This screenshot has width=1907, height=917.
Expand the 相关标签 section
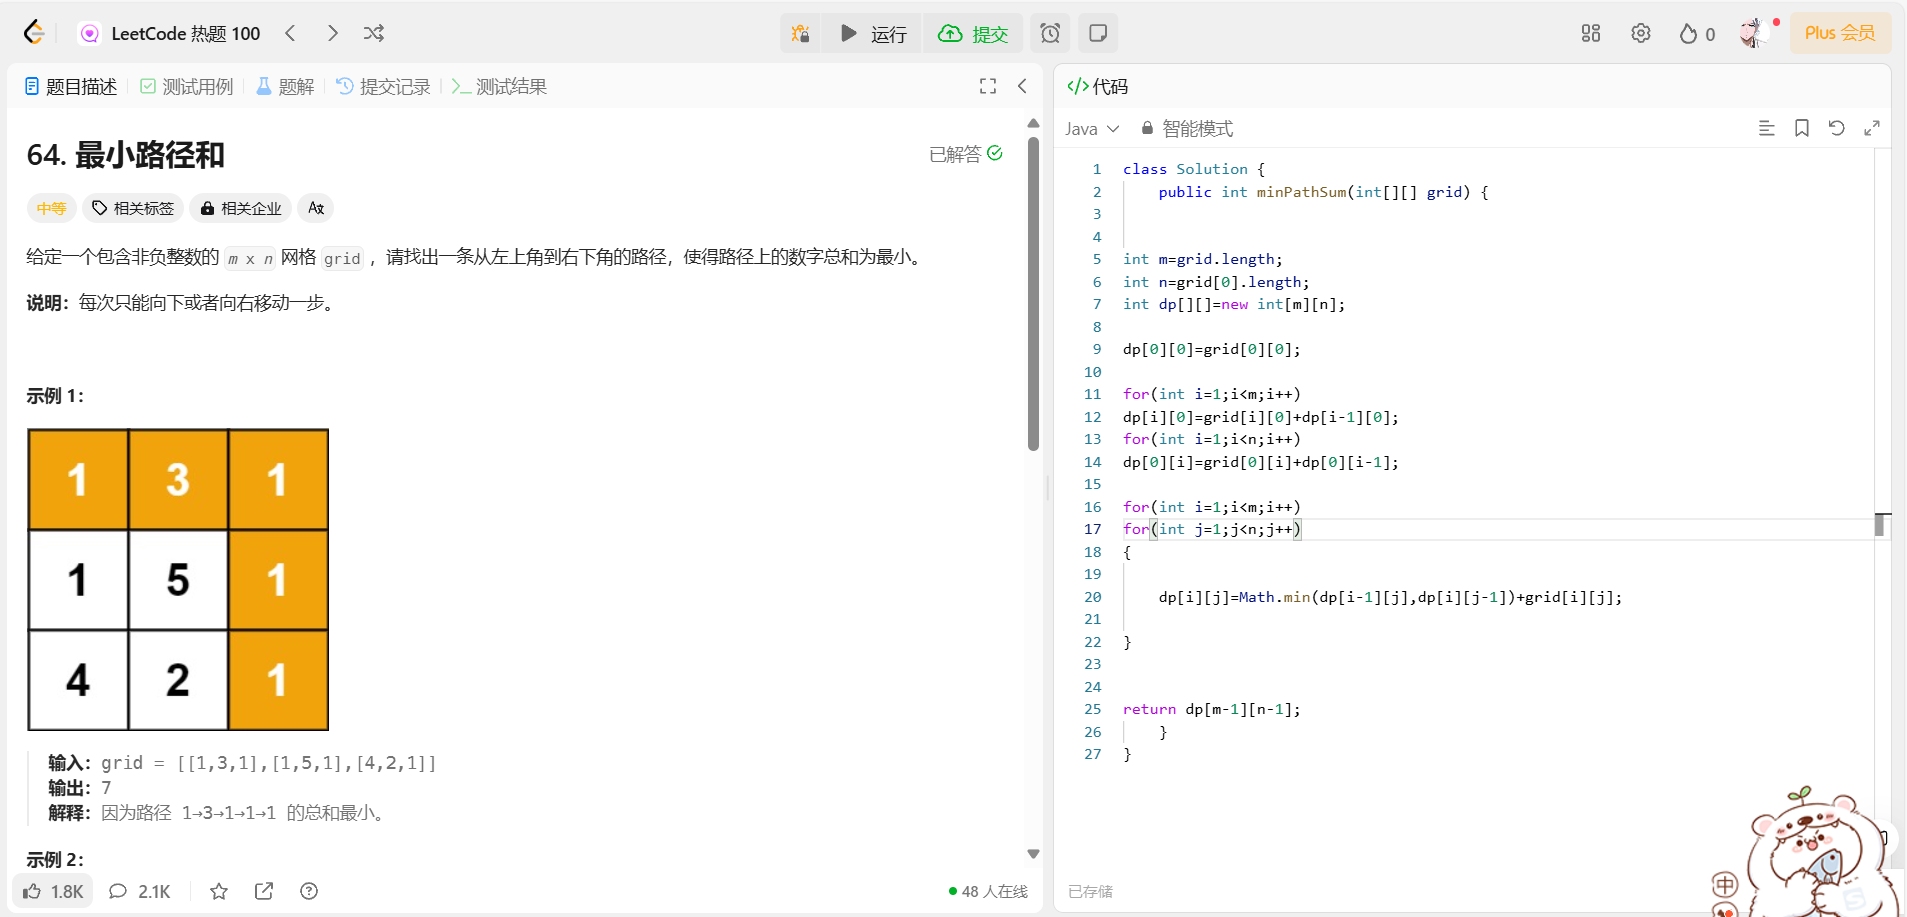pos(132,208)
